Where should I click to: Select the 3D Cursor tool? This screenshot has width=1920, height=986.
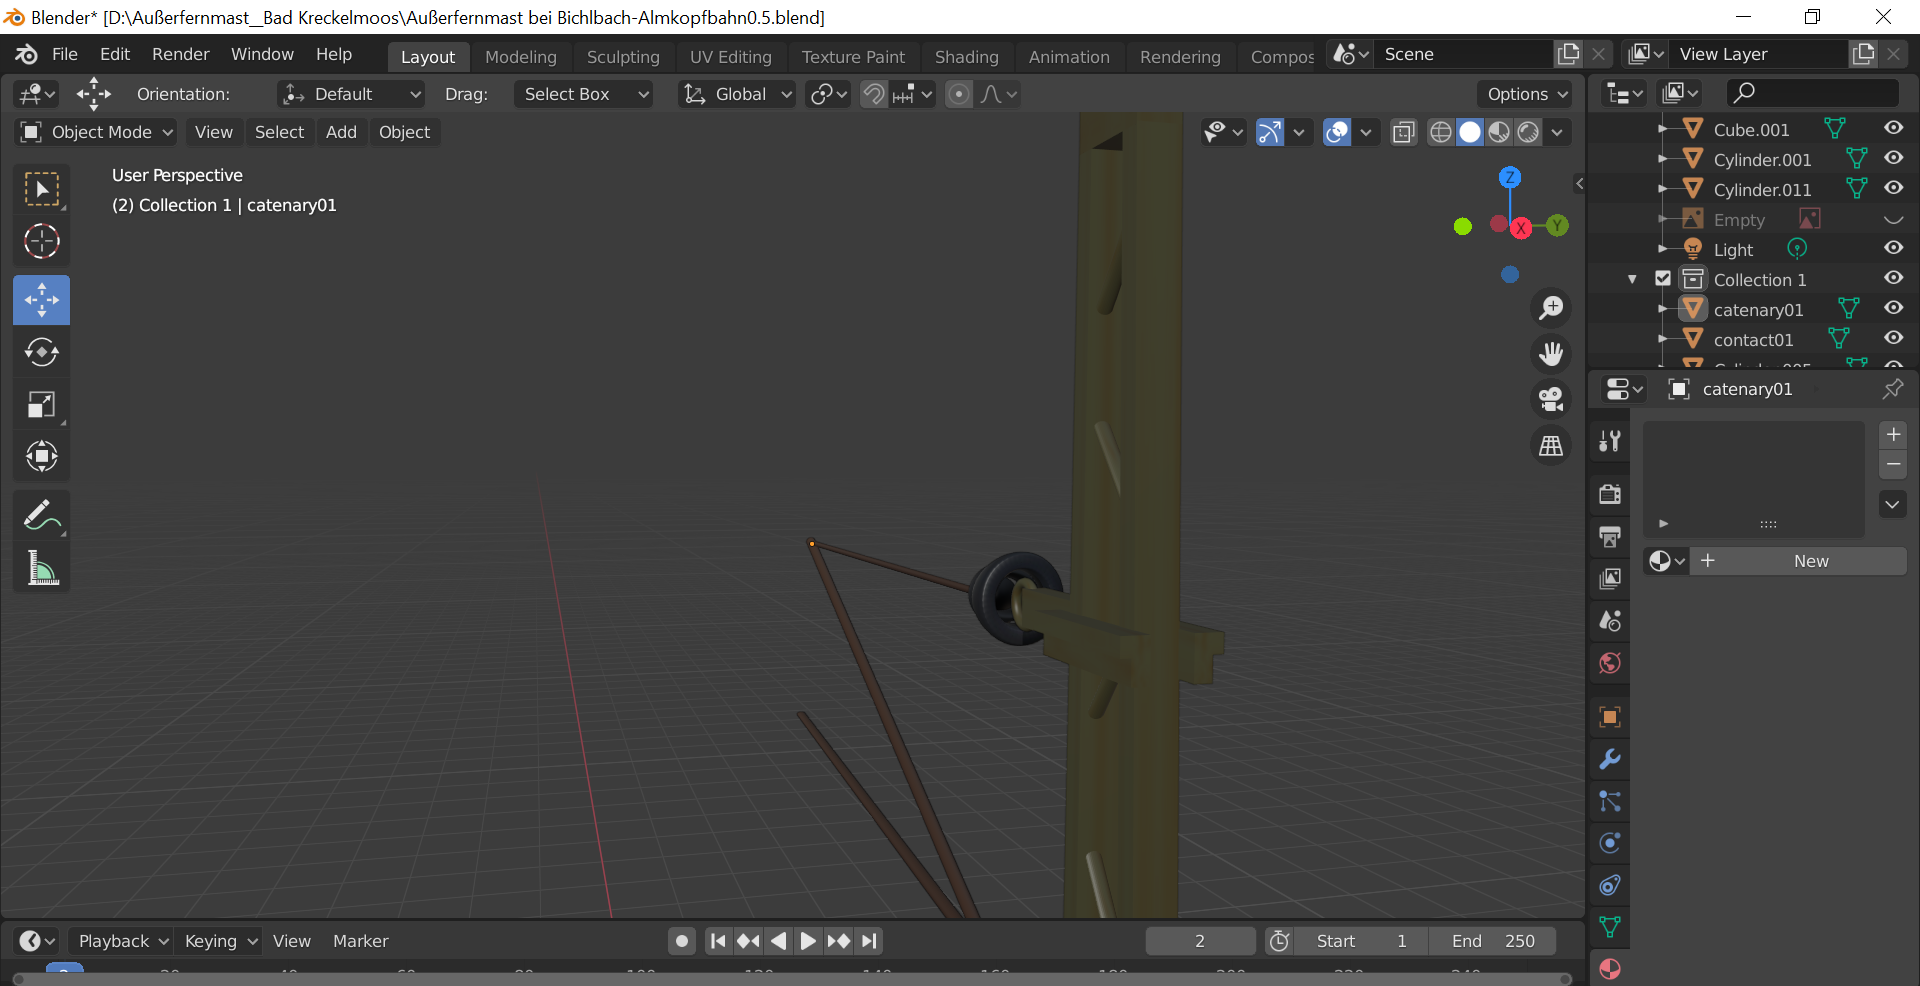point(41,241)
